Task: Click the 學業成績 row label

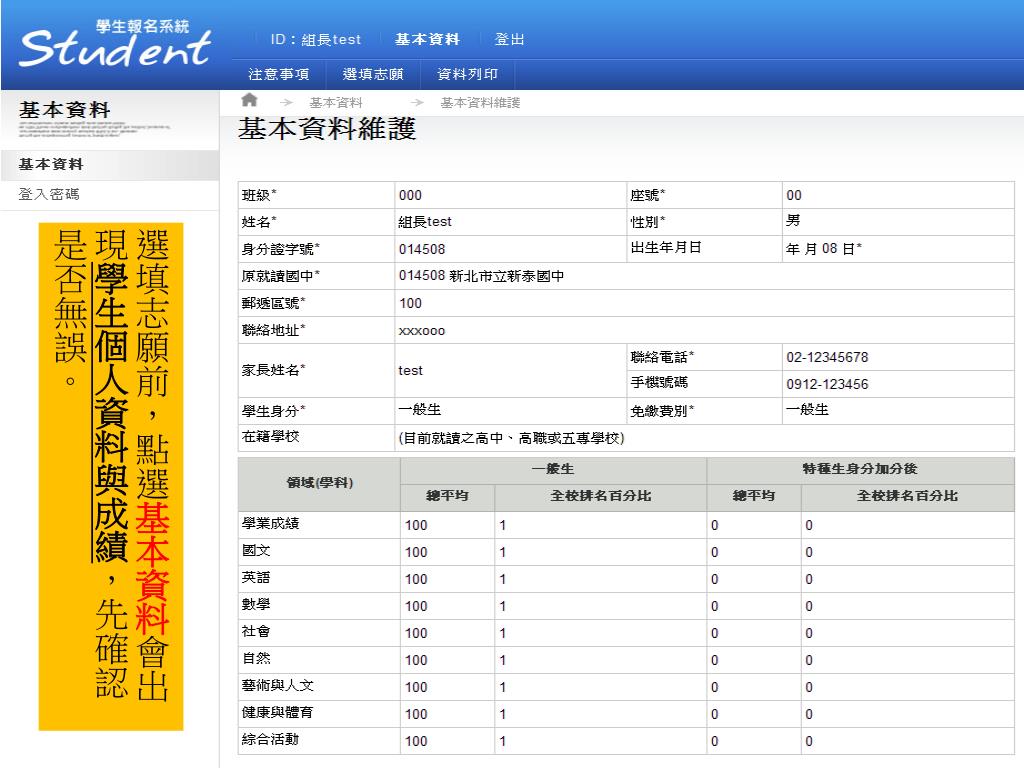Action: point(270,524)
